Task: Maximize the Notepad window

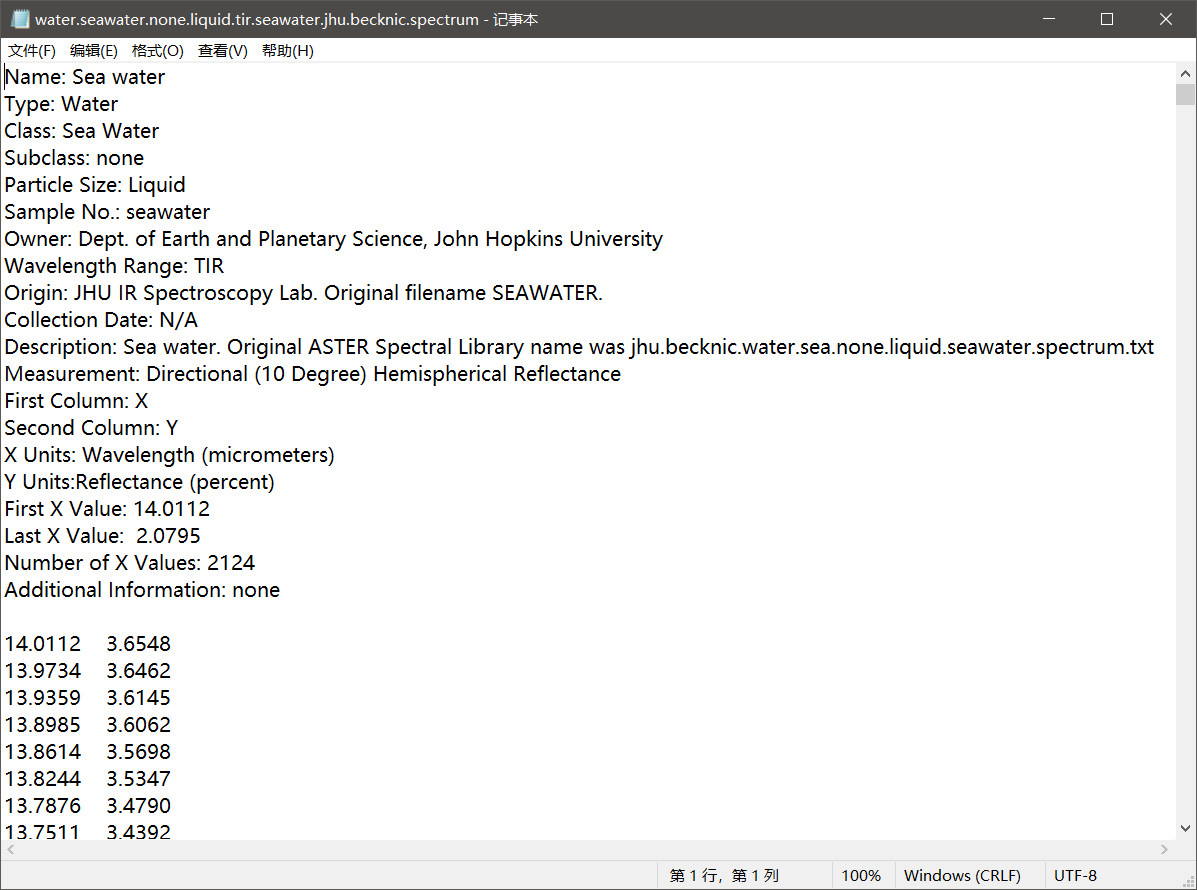Action: pyautogui.click(x=1107, y=19)
